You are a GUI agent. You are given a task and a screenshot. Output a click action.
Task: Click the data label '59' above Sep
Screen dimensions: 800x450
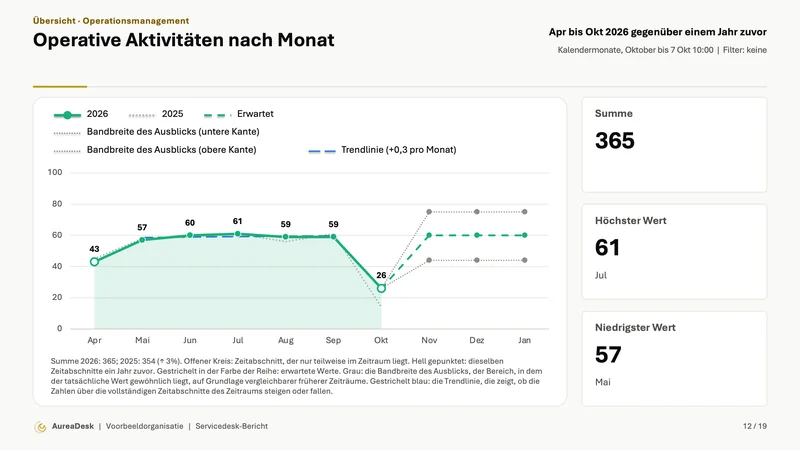pyautogui.click(x=333, y=224)
